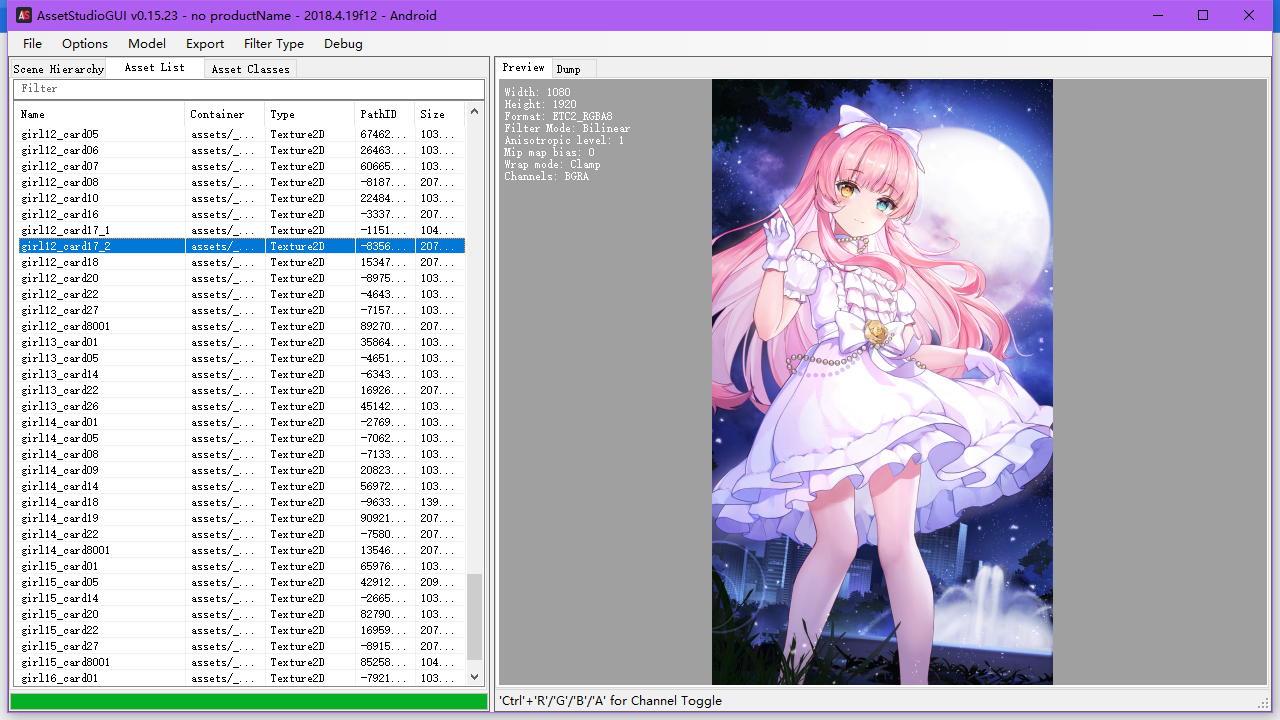Image resolution: width=1280 pixels, height=720 pixels.
Task: Click the pink-haired girl texture preview image
Action: (x=882, y=382)
